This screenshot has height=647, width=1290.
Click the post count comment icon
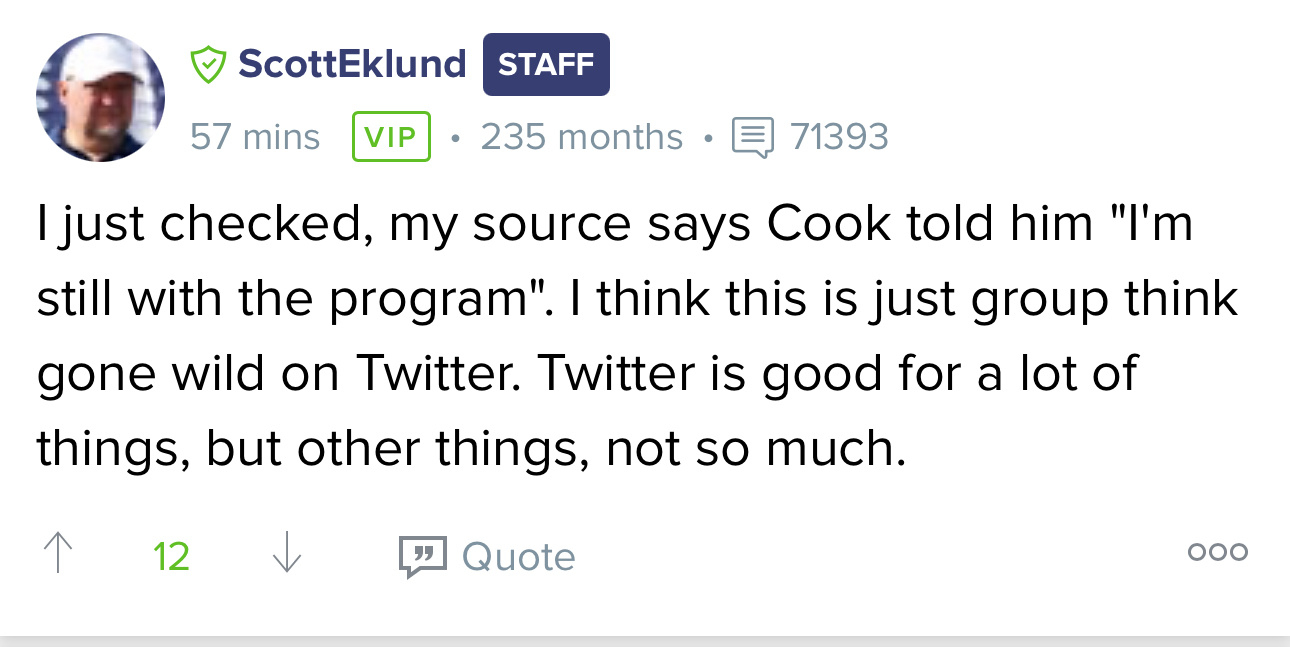(753, 137)
